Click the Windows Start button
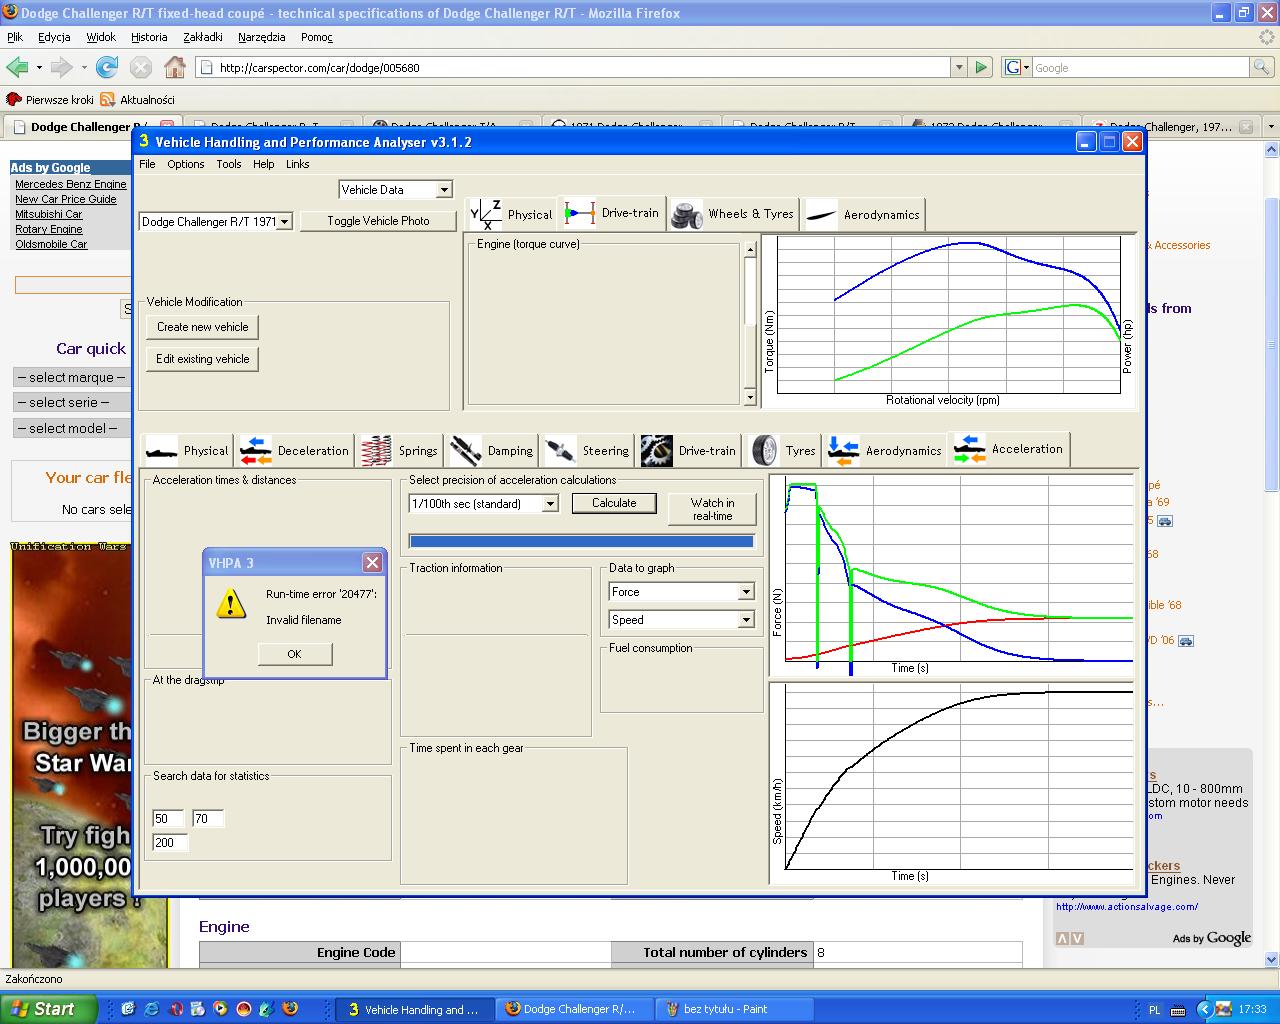1280x1024 pixels. coord(48,1009)
